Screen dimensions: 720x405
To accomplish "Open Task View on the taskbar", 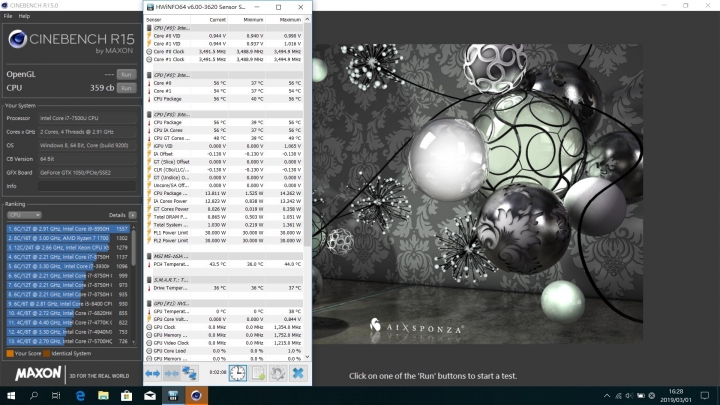I will pyautogui.click(x=56, y=395).
